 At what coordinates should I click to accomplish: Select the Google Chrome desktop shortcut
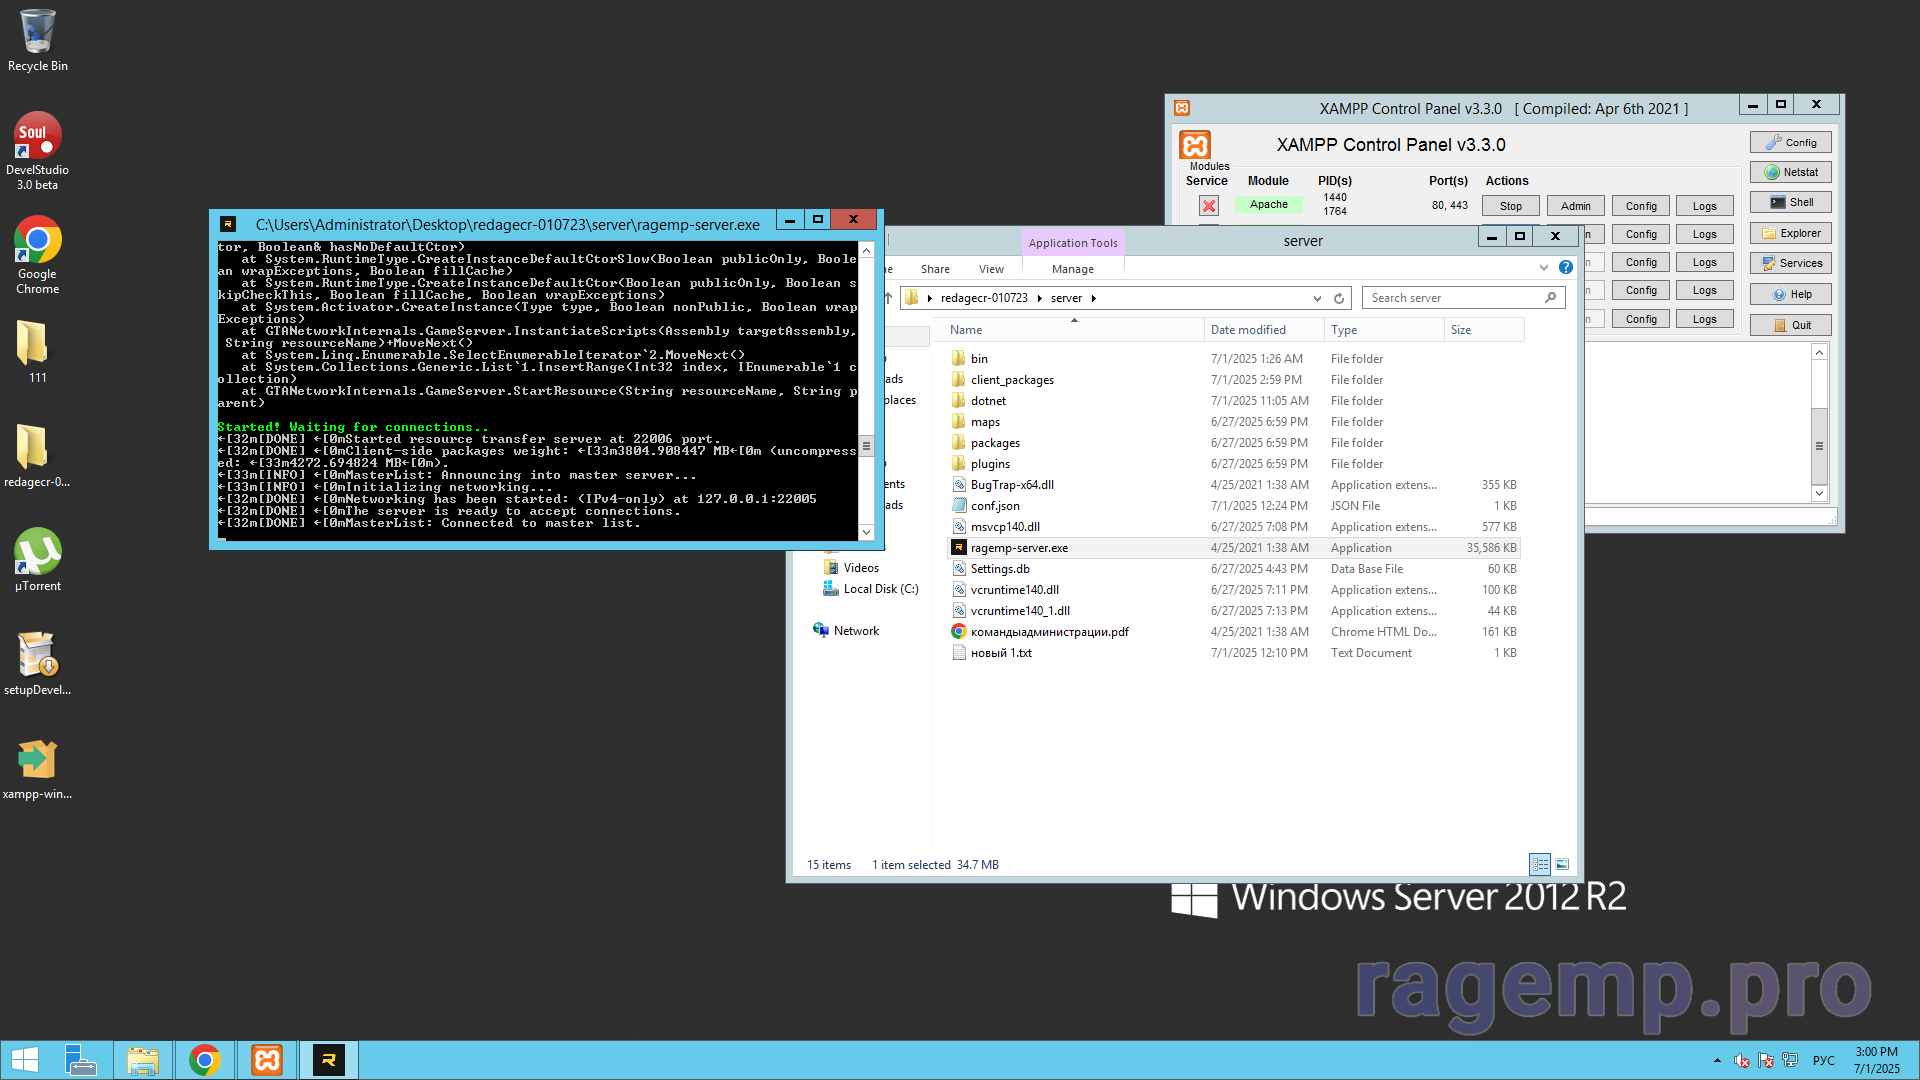pos(37,255)
